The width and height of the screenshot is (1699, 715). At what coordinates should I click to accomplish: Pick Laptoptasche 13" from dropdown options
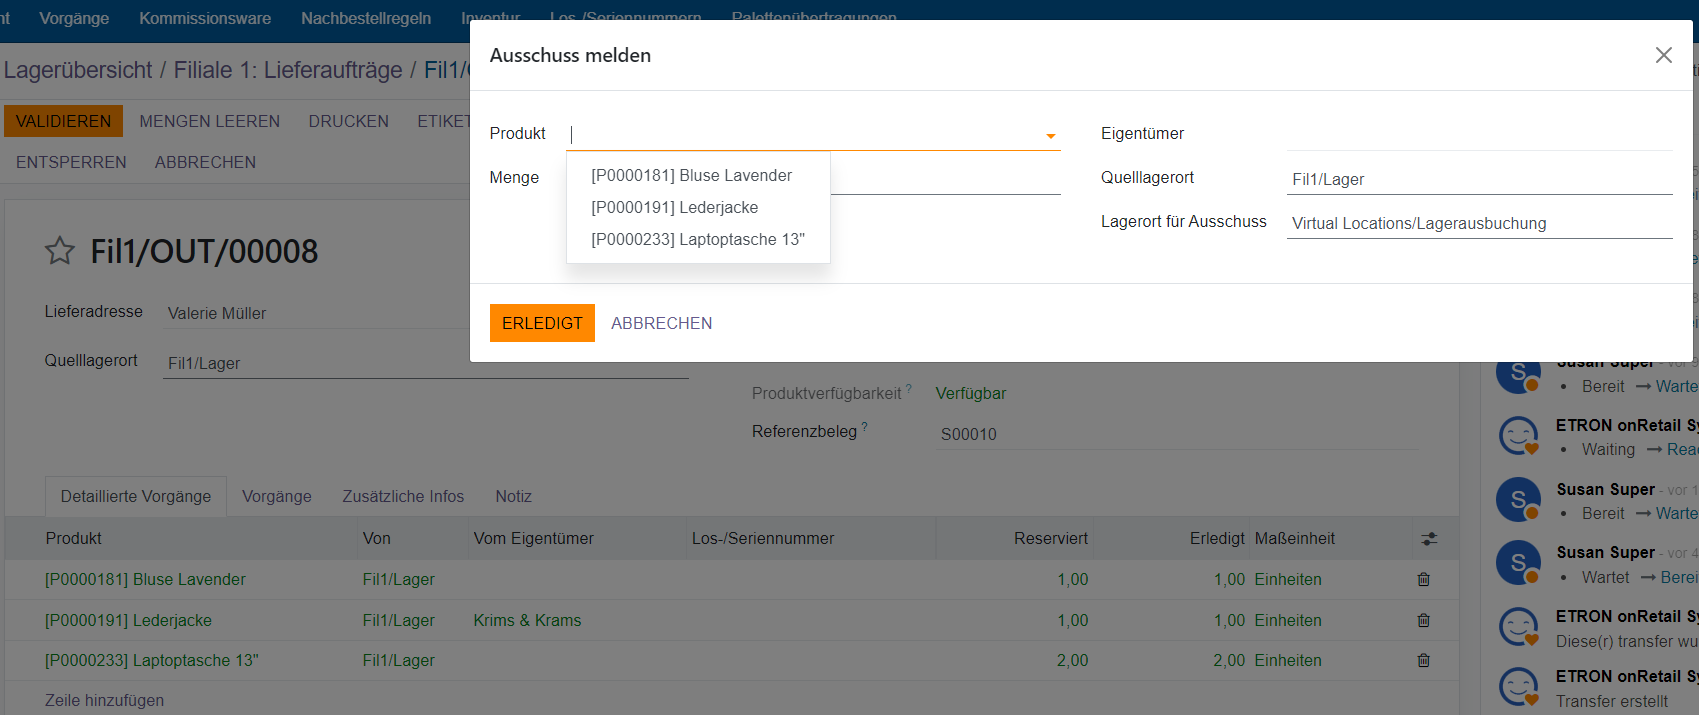pos(697,240)
